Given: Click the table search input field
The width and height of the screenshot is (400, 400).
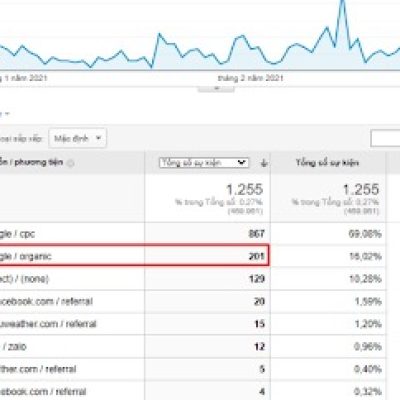Looking at the screenshot, I should point(385,138).
